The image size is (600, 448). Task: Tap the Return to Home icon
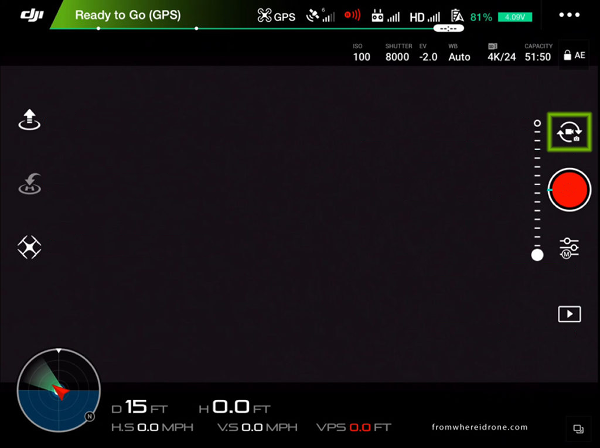(x=30, y=184)
